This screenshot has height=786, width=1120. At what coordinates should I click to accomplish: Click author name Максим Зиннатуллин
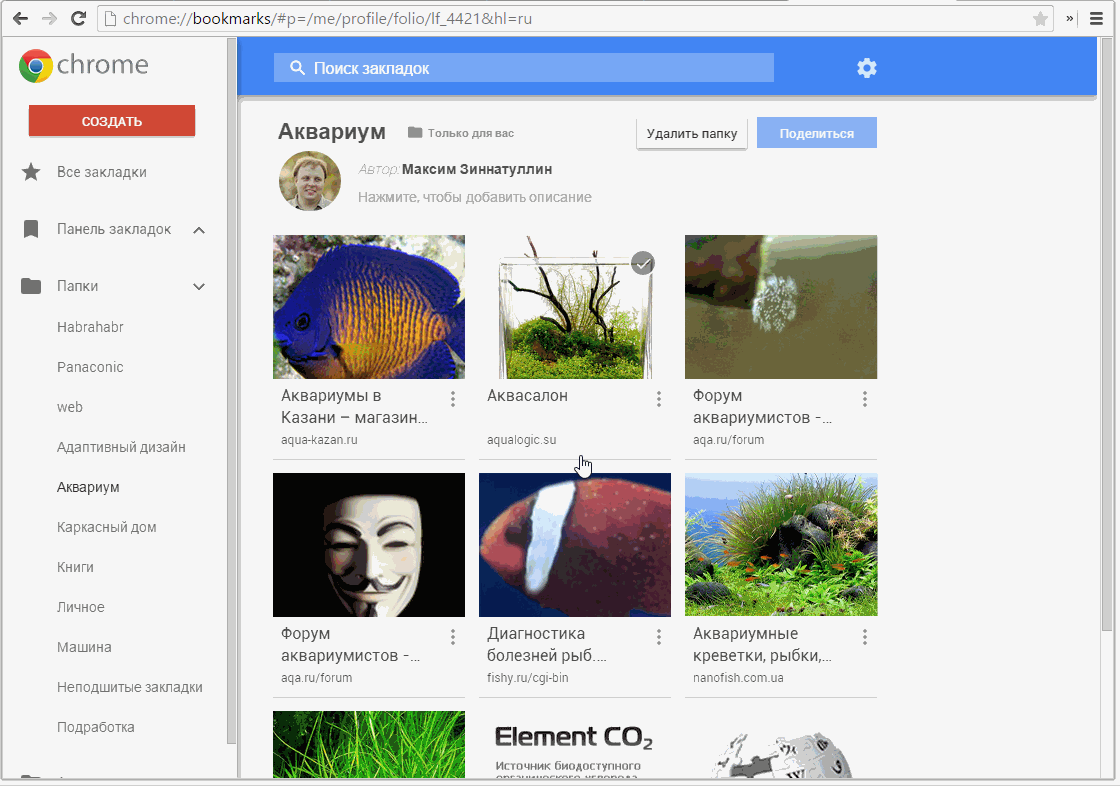click(x=476, y=169)
